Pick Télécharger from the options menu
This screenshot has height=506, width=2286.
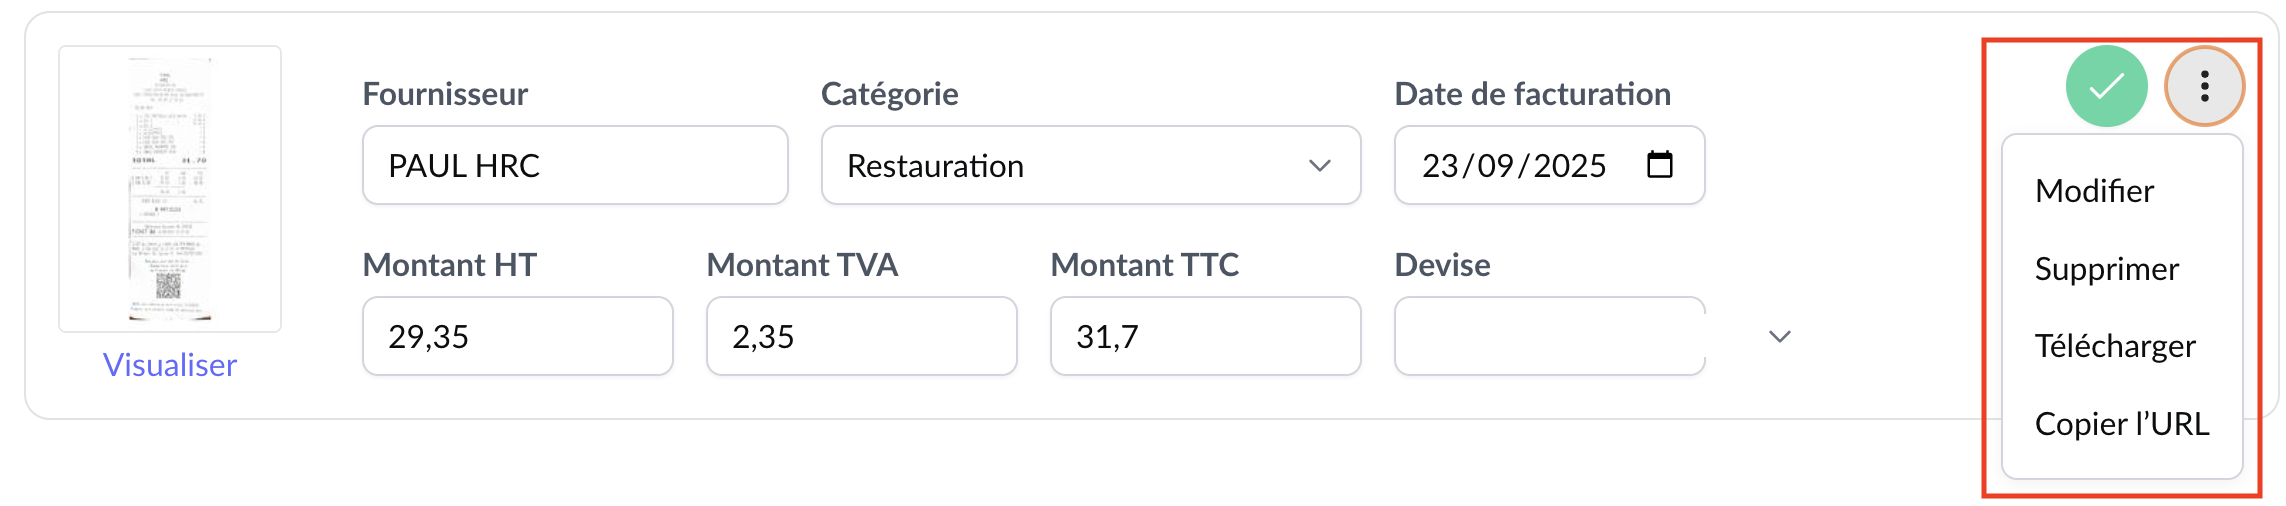point(2115,346)
